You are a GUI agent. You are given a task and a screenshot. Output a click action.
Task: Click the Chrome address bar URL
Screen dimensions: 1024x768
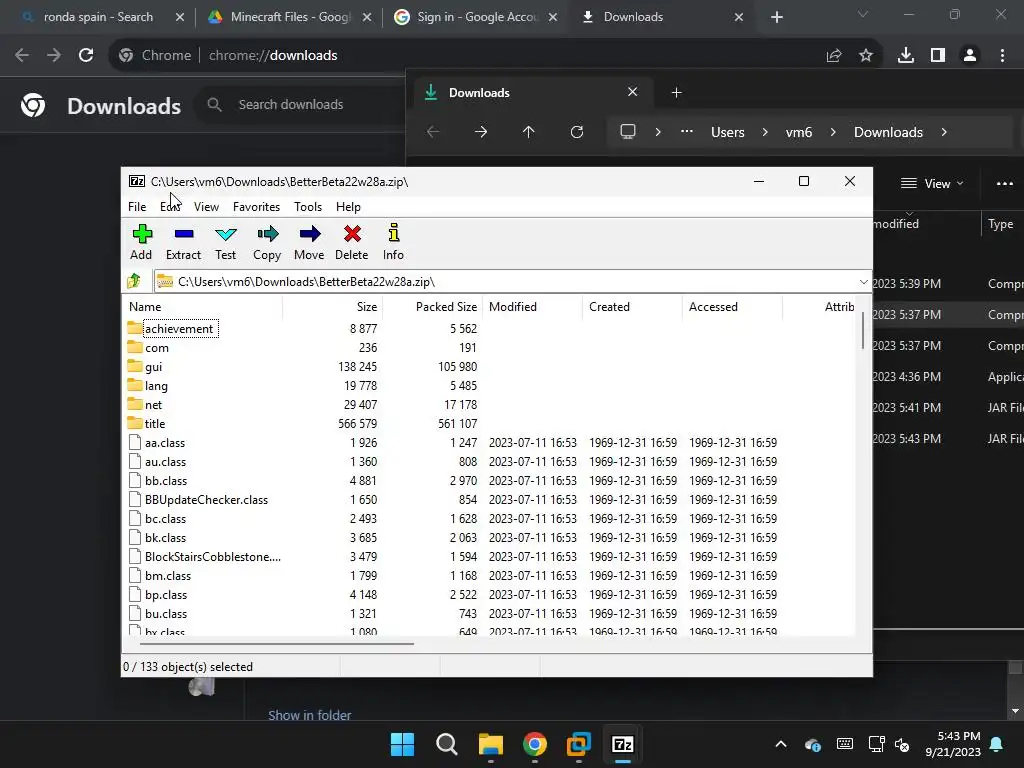coord(273,56)
